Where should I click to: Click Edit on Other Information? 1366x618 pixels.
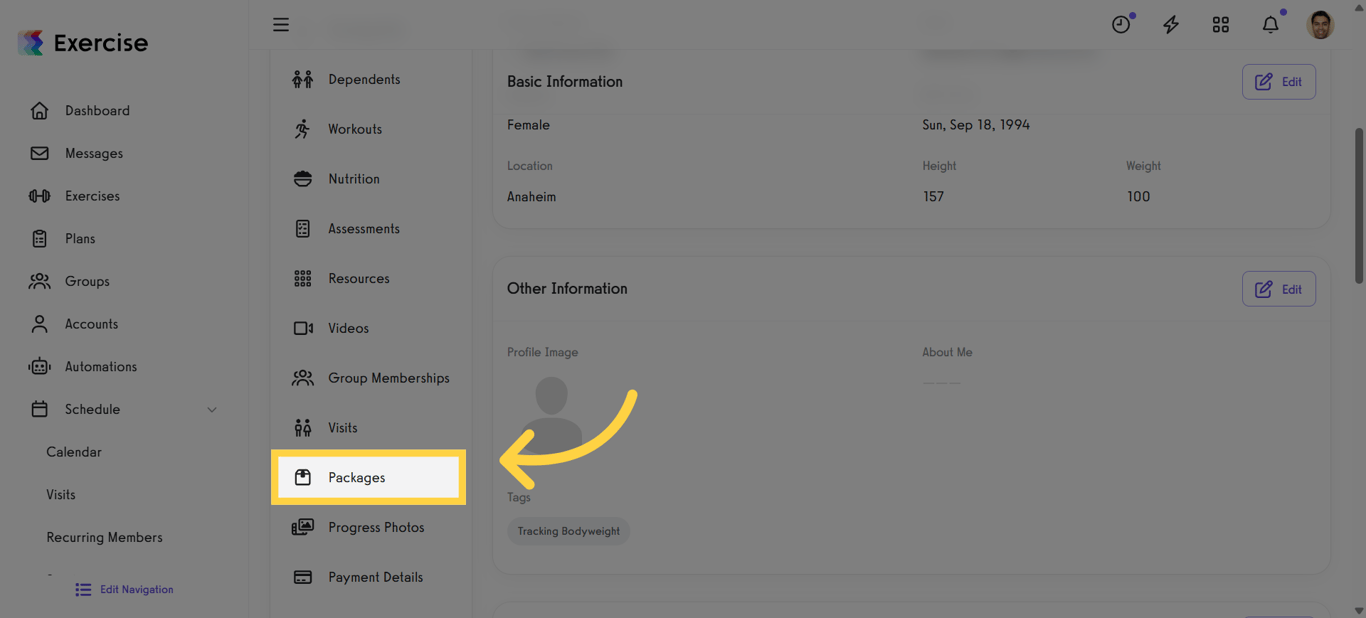(1279, 288)
